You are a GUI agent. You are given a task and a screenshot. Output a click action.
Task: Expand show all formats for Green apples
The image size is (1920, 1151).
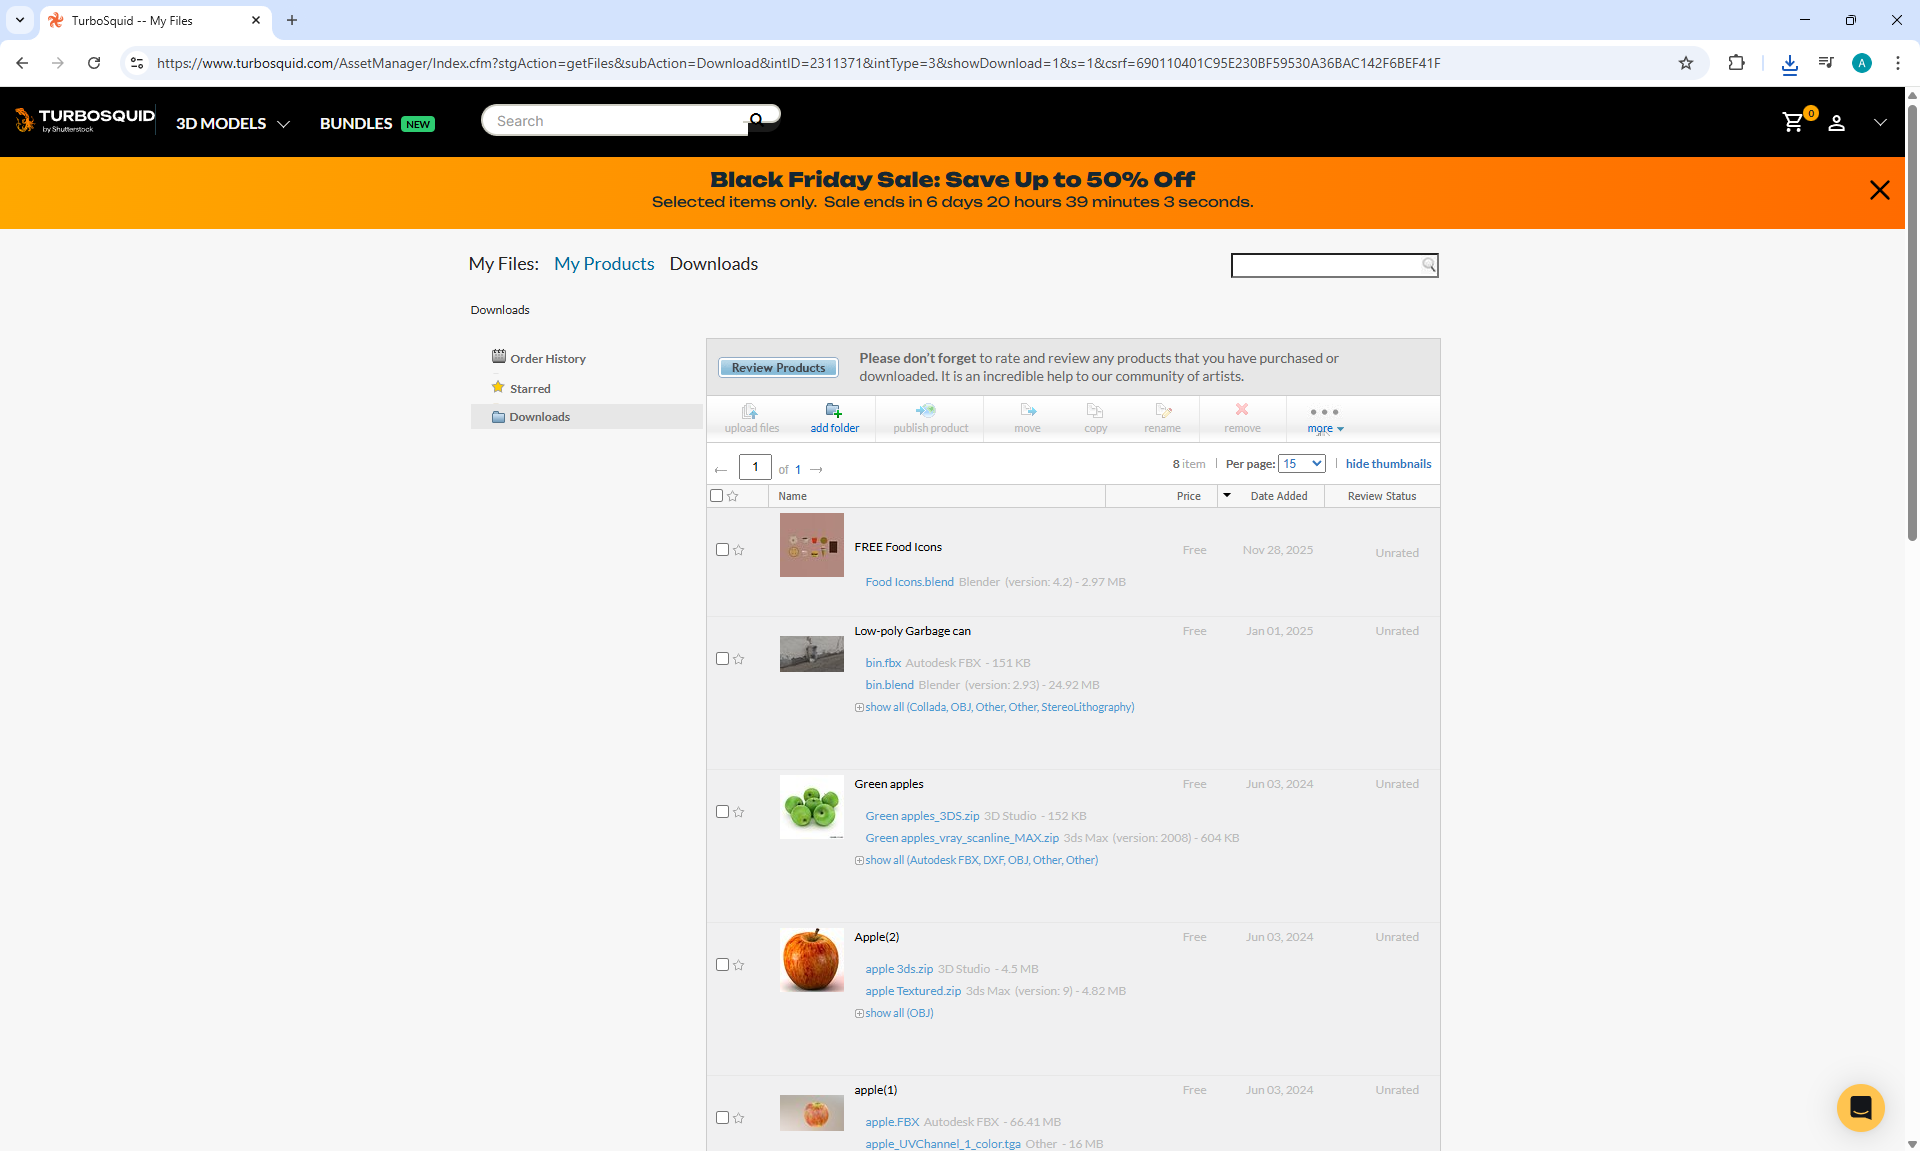tap(980, 860)
